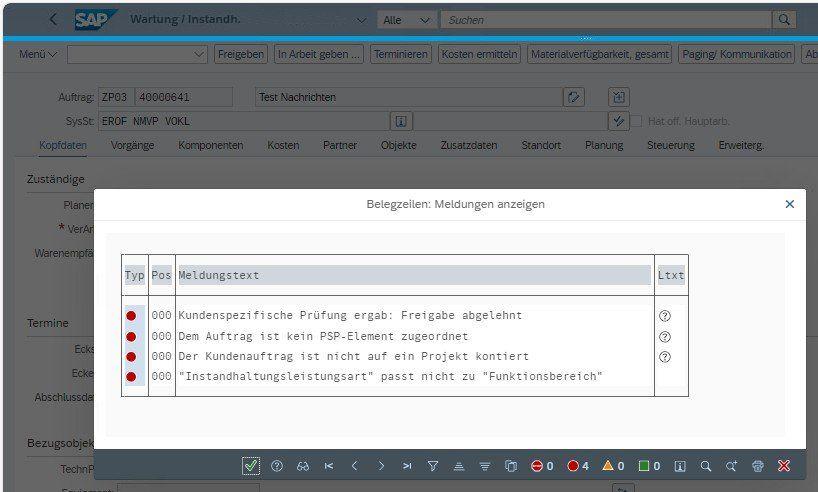The width and height of the screenshot is (818, 492).
Task: Select message 'Instandhaltungsleistungsart passt nicht zu Funktionsbereich'
Action: [x=390, y=376]
